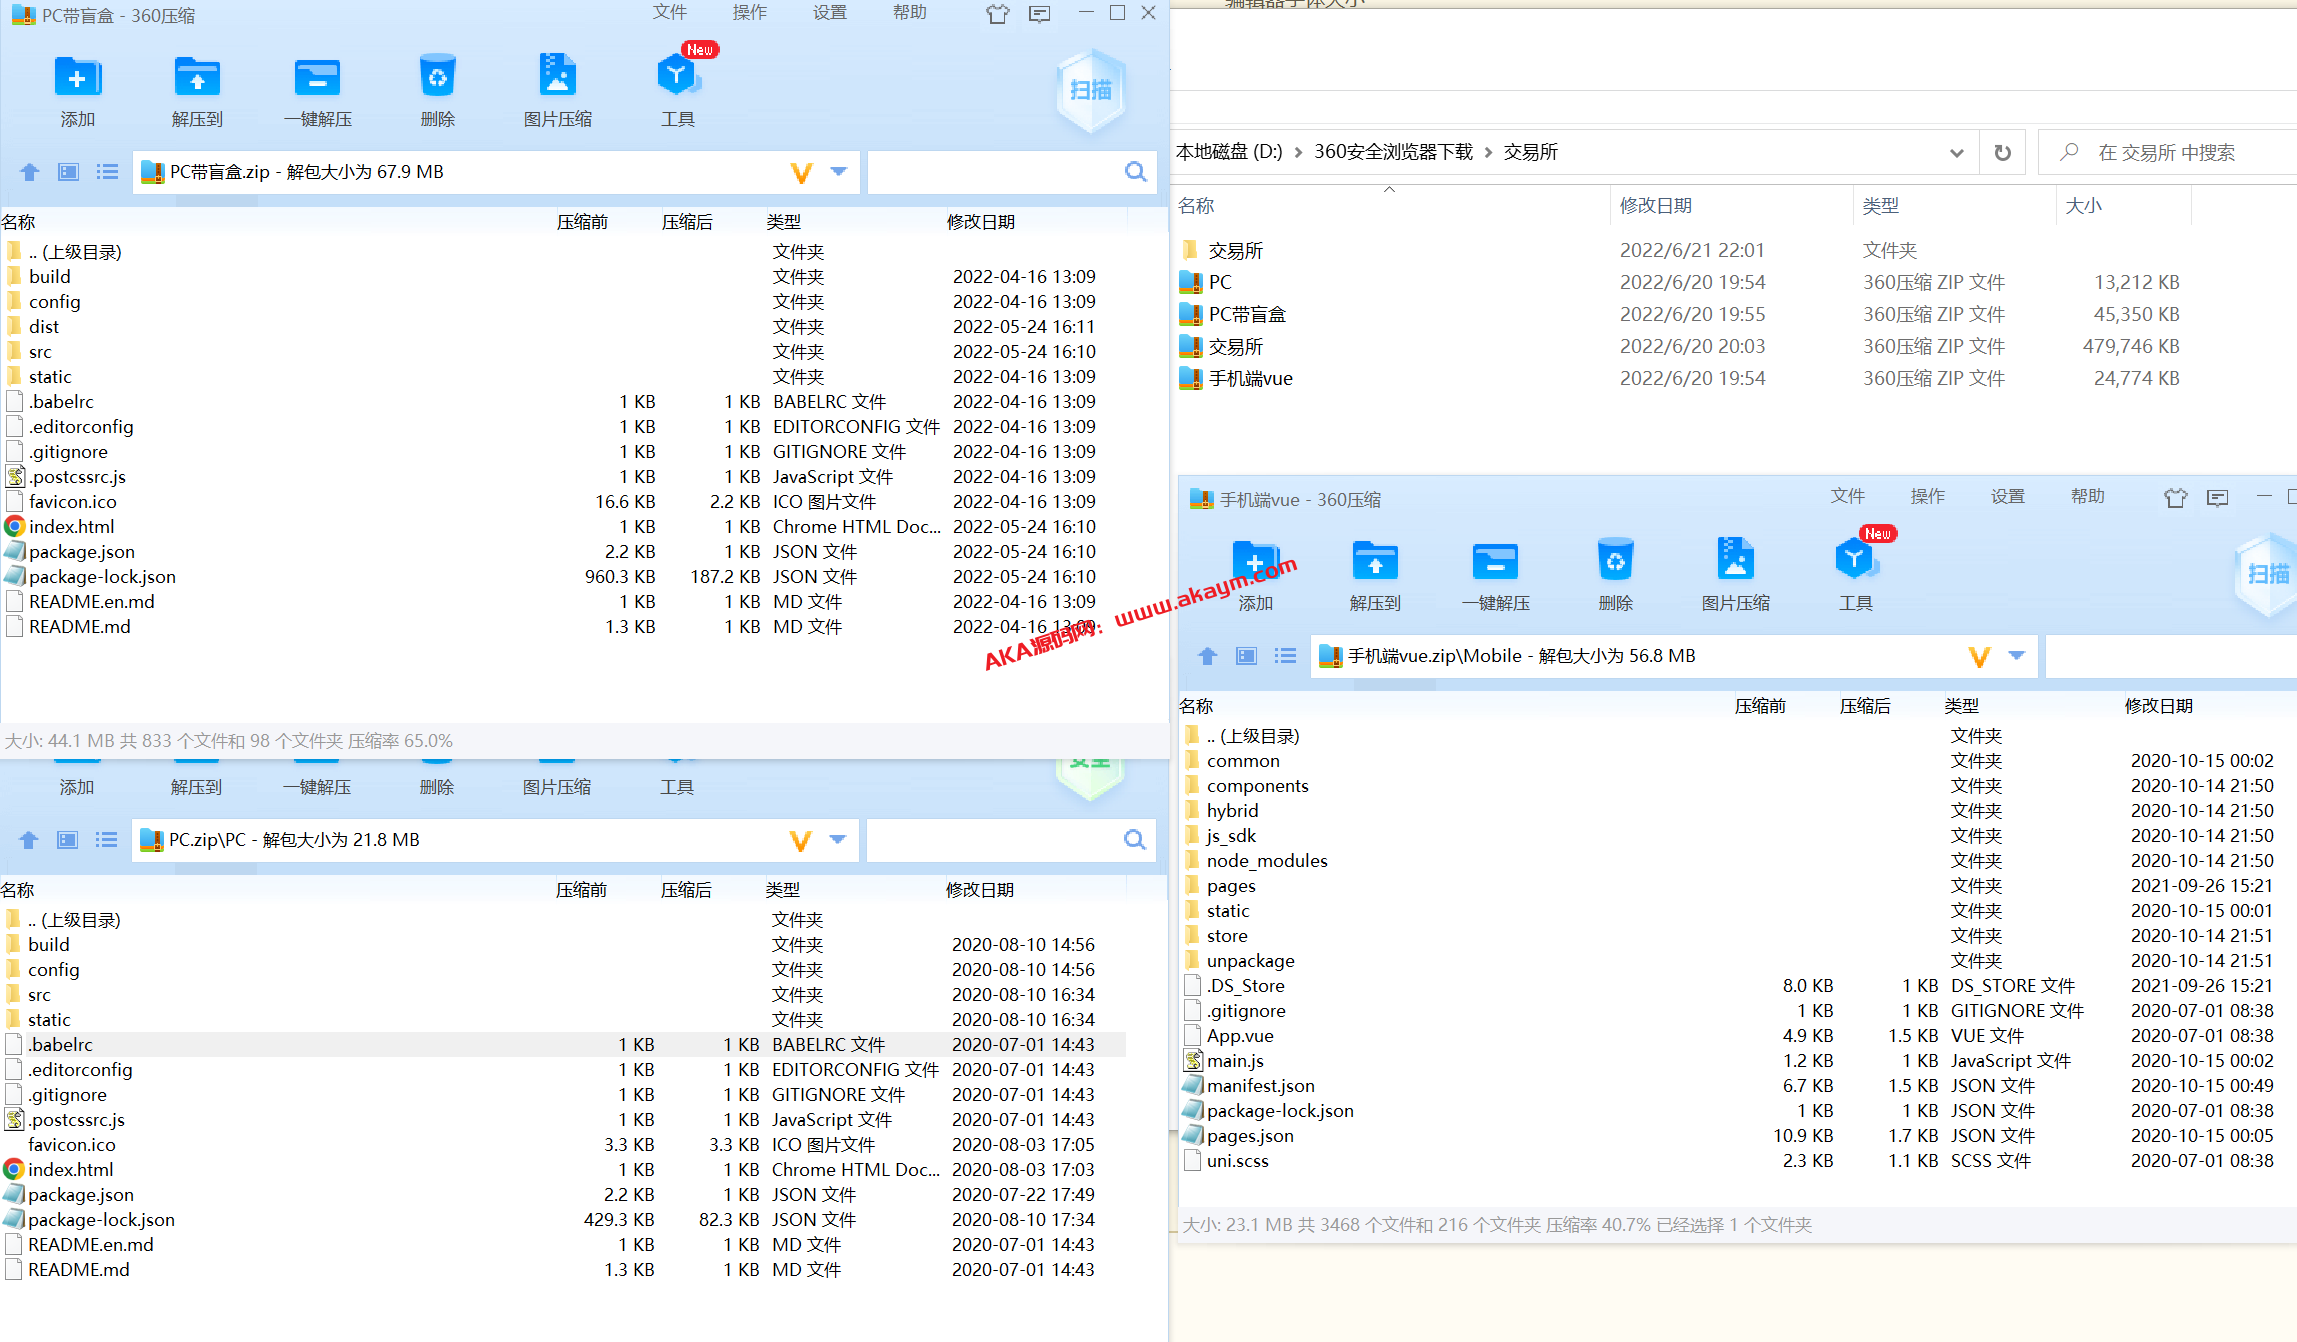Open path dropdown for 手机端vue.zip\Mobile
This screenshot has width=2297, height=1342.
click(x=2016, y=656)
